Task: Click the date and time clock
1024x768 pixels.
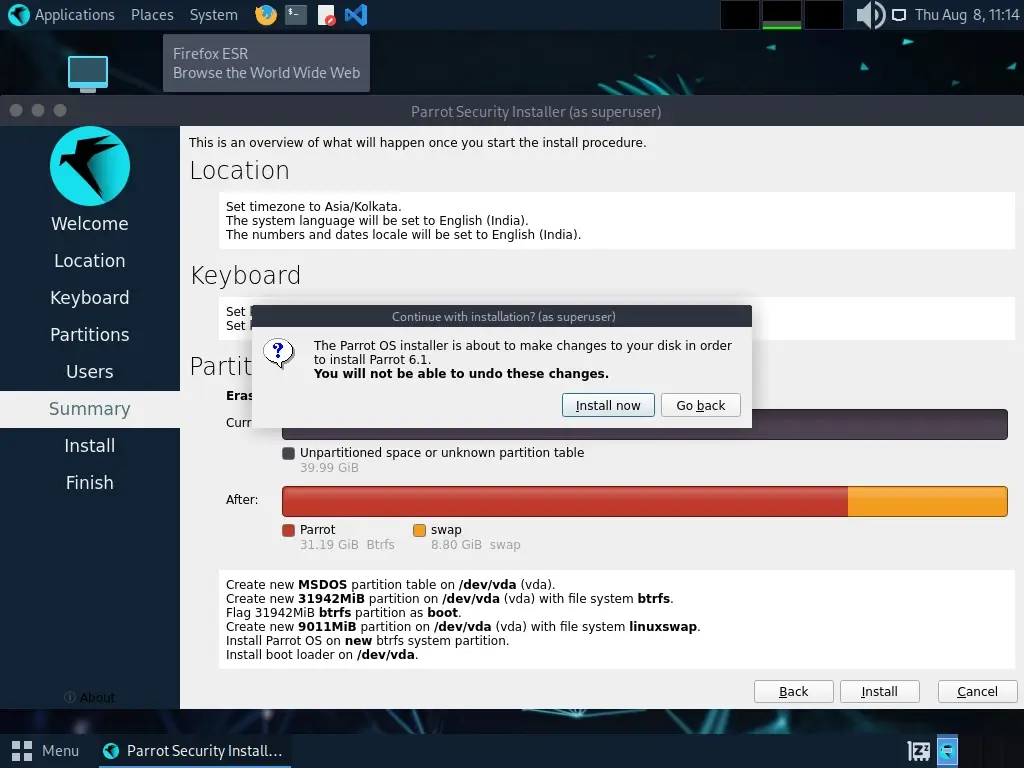Action: click(x=966, y=15)
